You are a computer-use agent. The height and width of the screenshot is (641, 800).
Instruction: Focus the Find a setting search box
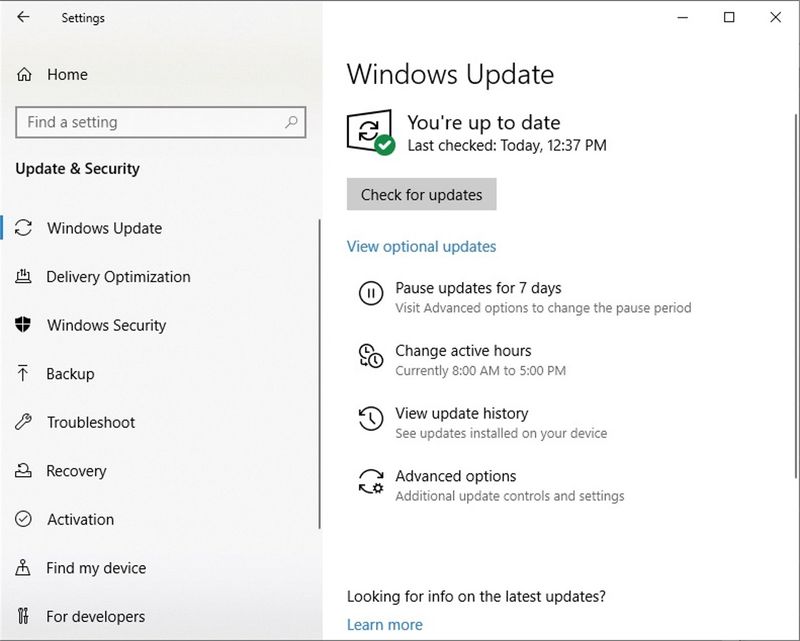(161, 122)
